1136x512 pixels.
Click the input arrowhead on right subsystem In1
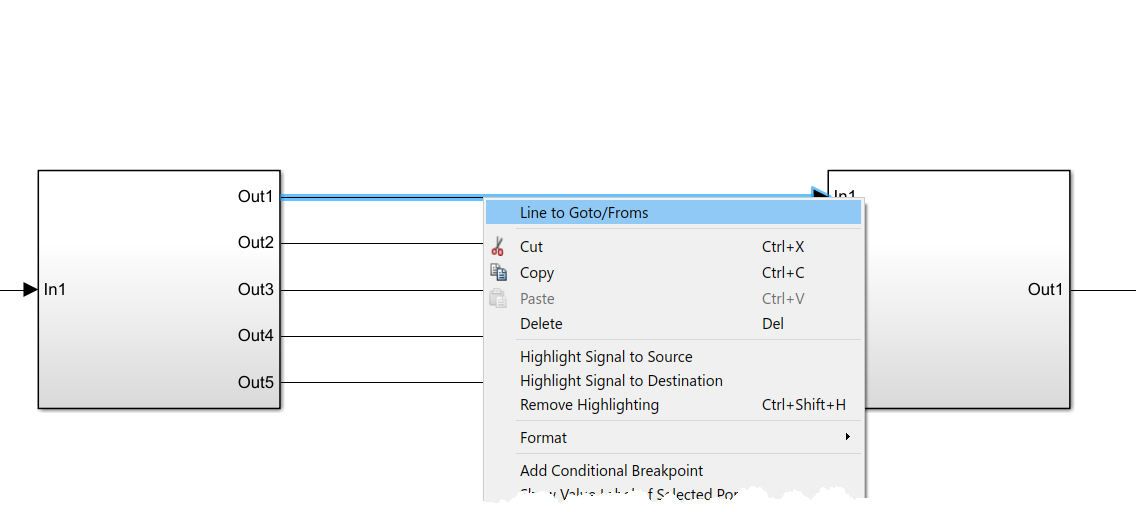point(820,194)
